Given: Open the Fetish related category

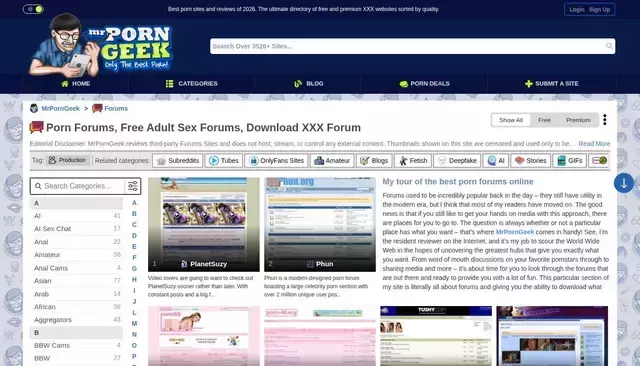Looking at the screenshot, I should pos(413,161).
